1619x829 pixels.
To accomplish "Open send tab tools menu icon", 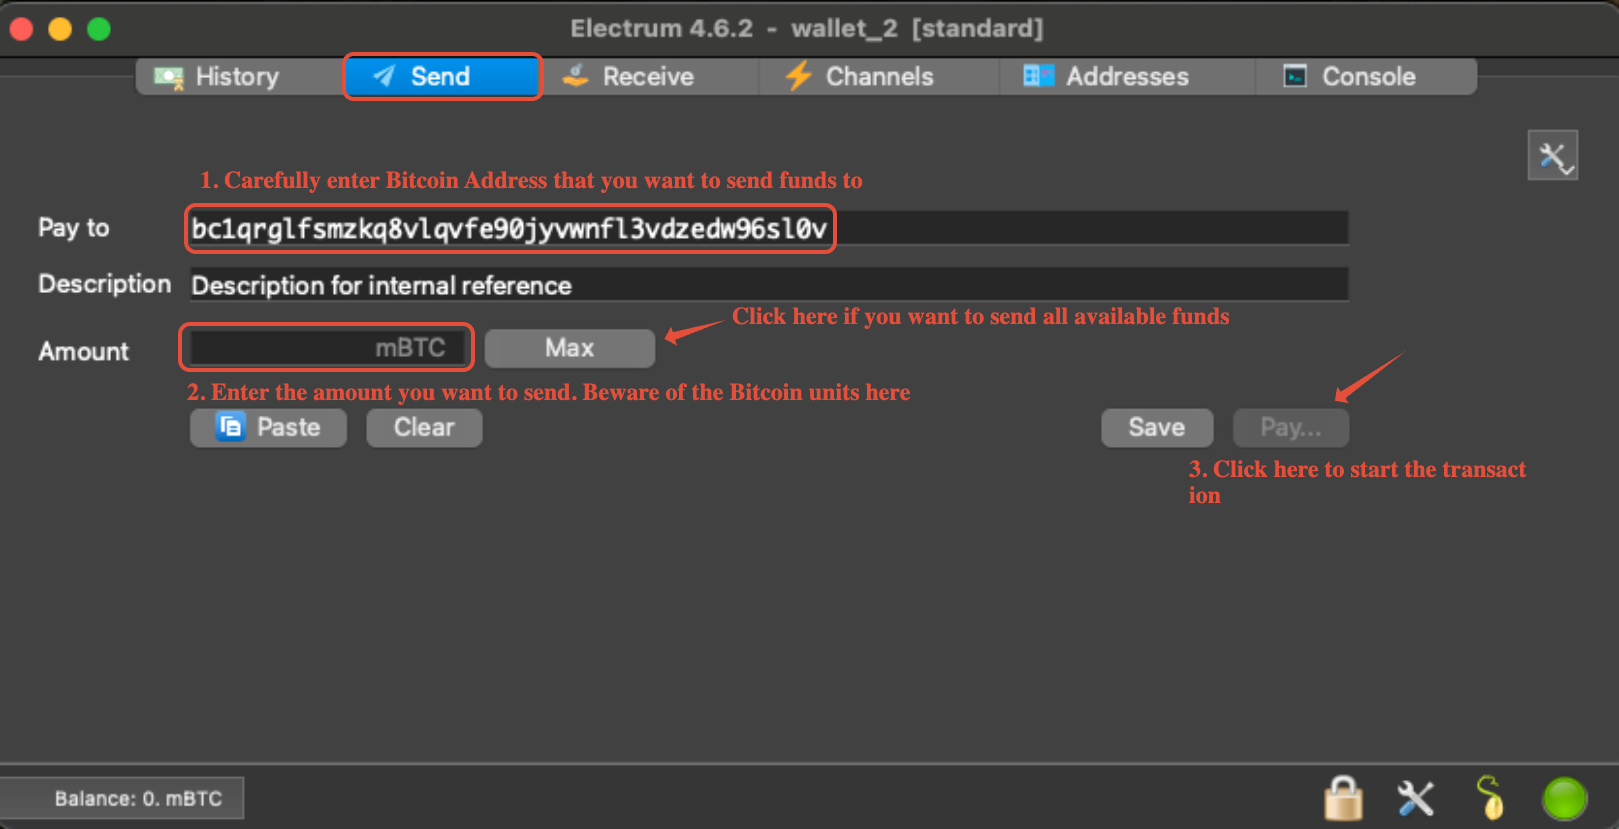I will (x=1553, y=156).
